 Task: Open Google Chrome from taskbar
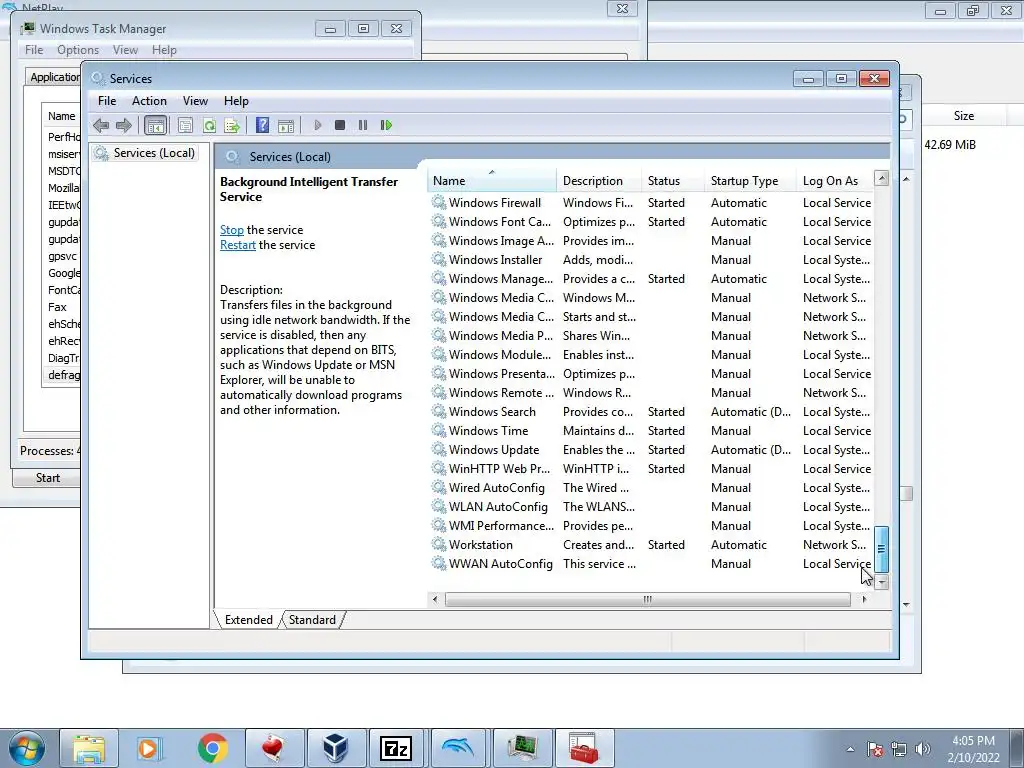[212, 748]
